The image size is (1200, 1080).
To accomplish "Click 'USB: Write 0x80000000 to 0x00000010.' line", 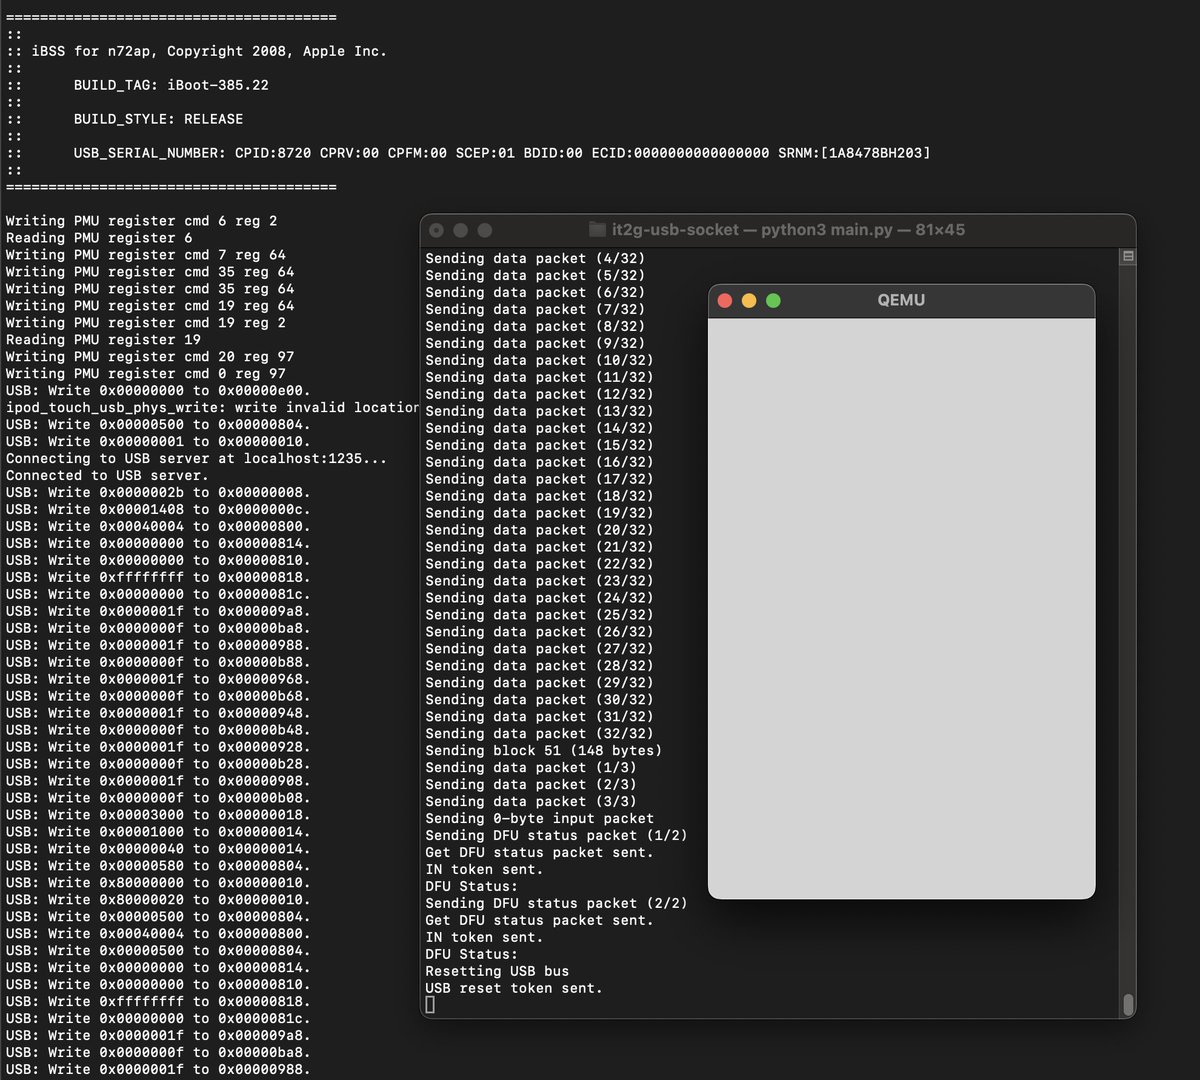I will pyautogui.click(x=158, y=884).
